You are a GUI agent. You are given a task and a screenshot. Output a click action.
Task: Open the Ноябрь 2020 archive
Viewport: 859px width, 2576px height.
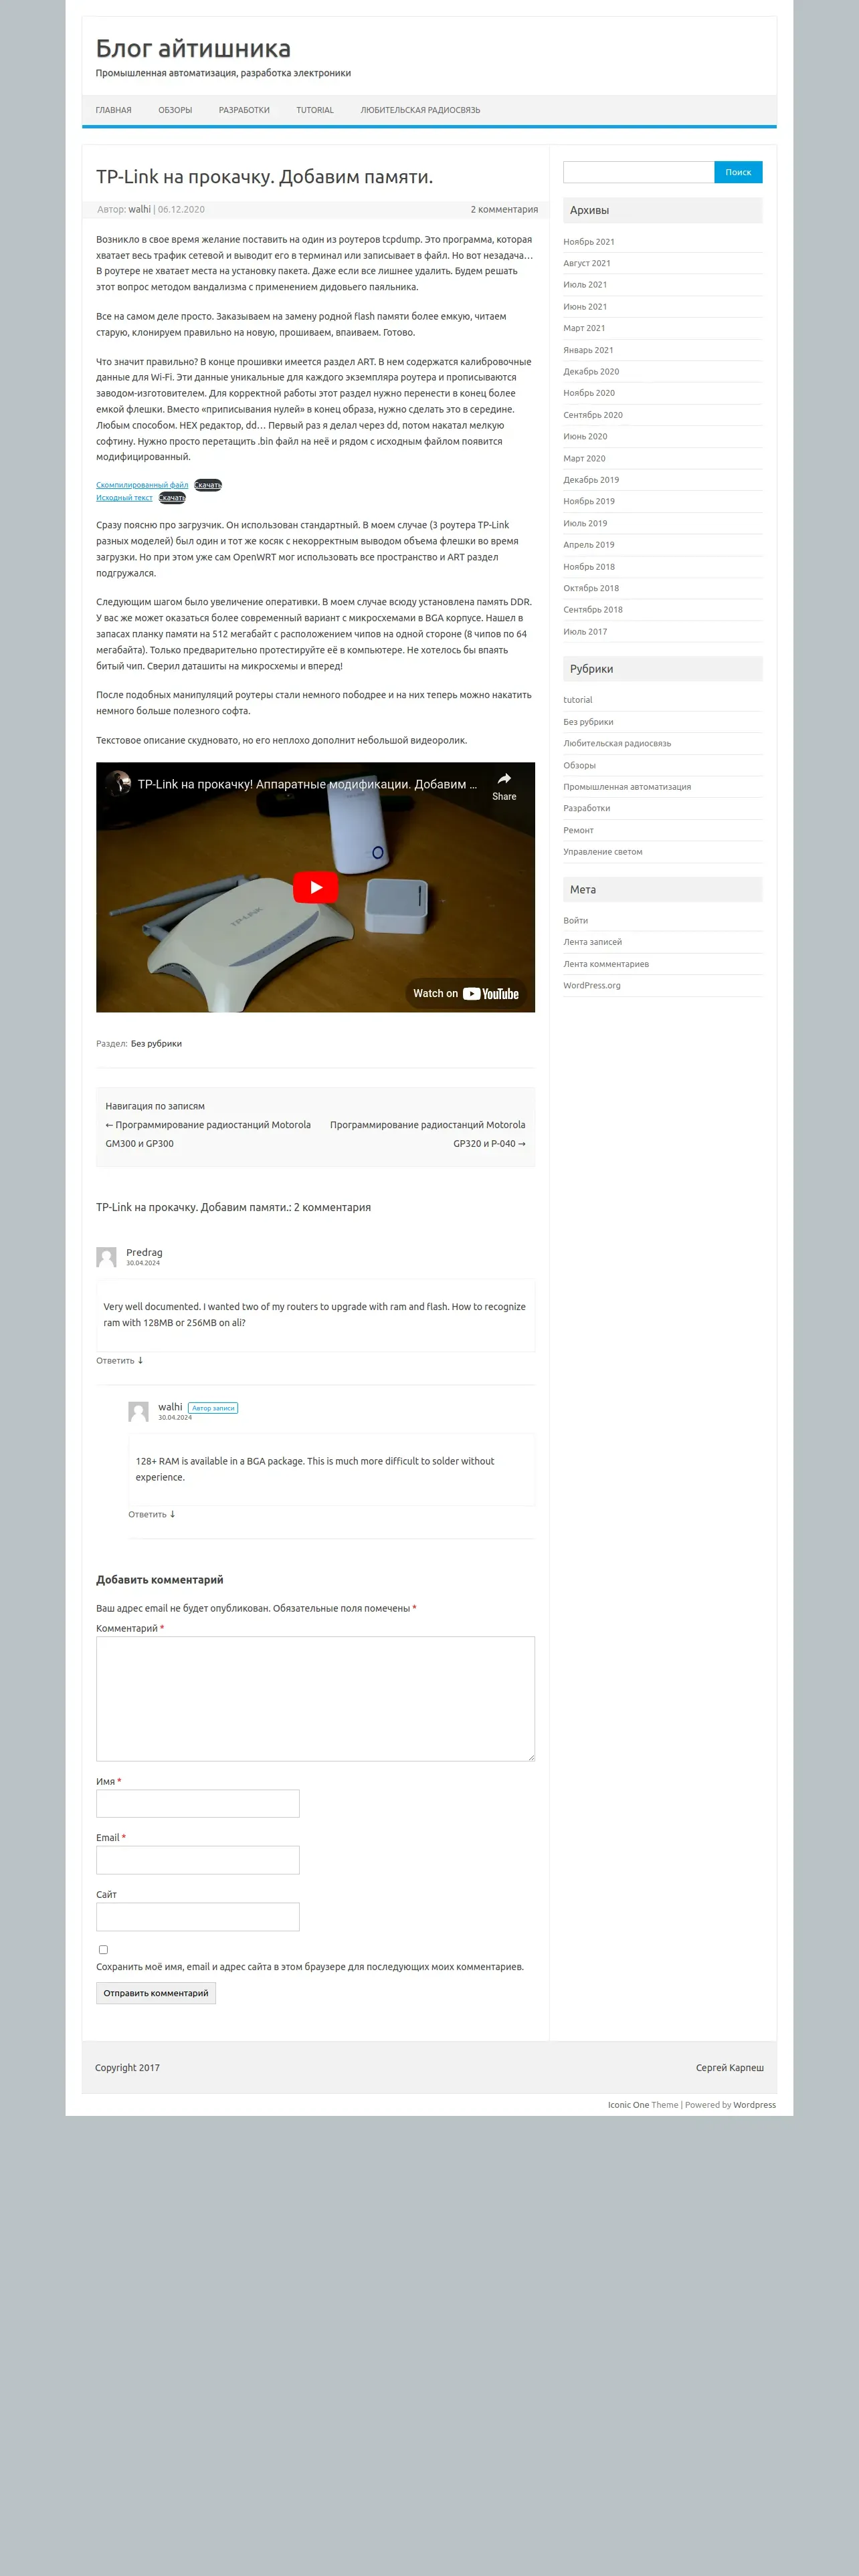589,393
